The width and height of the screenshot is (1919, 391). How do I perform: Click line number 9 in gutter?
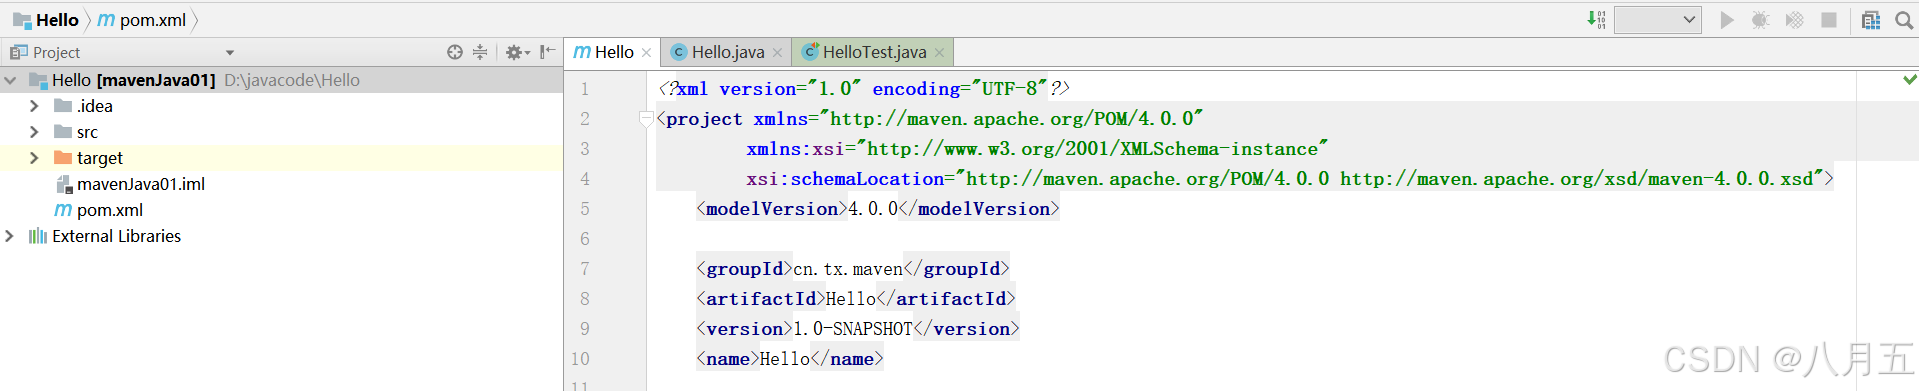pyautogui.click(x=585, y=329)
